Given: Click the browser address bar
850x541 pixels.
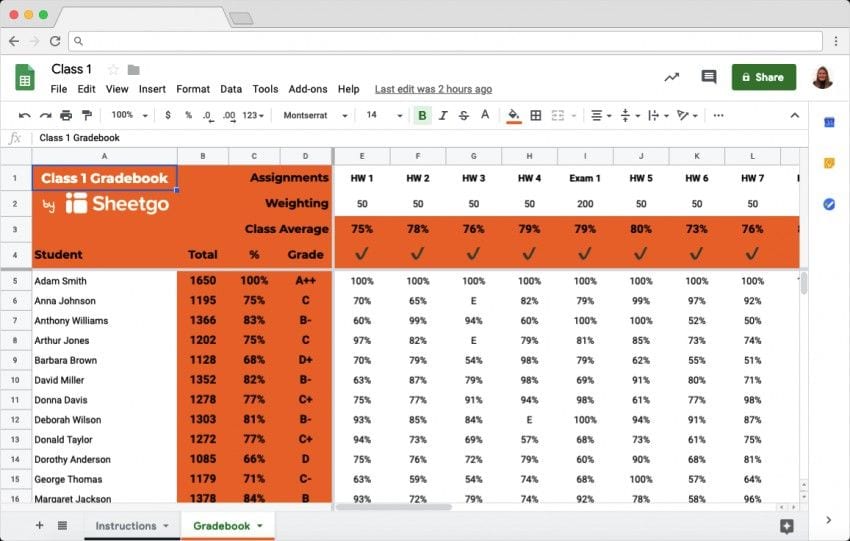Looking at the screenshot, I should tap(445, 41).
